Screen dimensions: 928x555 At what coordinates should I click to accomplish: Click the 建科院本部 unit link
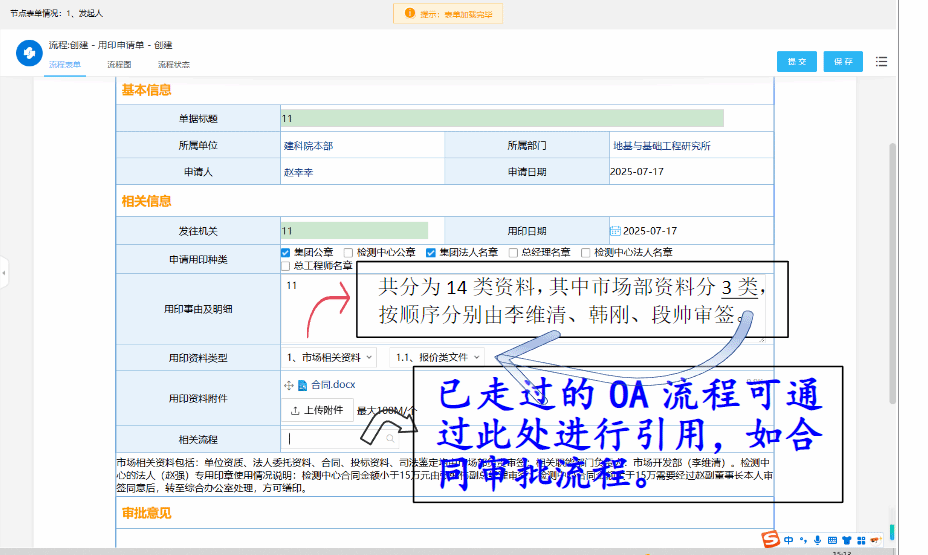(308, 146)
